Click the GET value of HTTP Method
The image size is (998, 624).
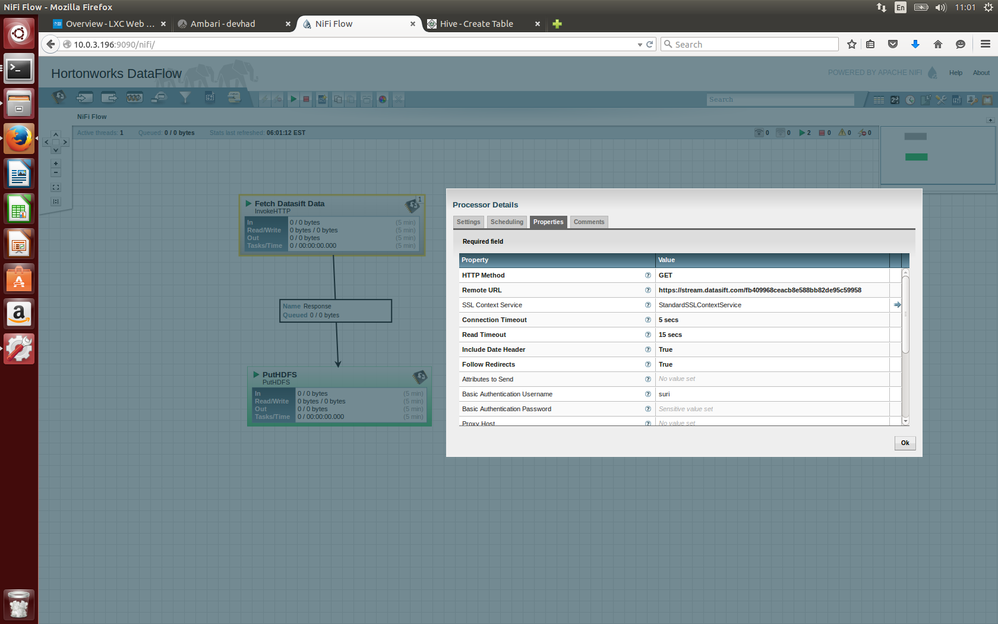click(x=665, y=275)
